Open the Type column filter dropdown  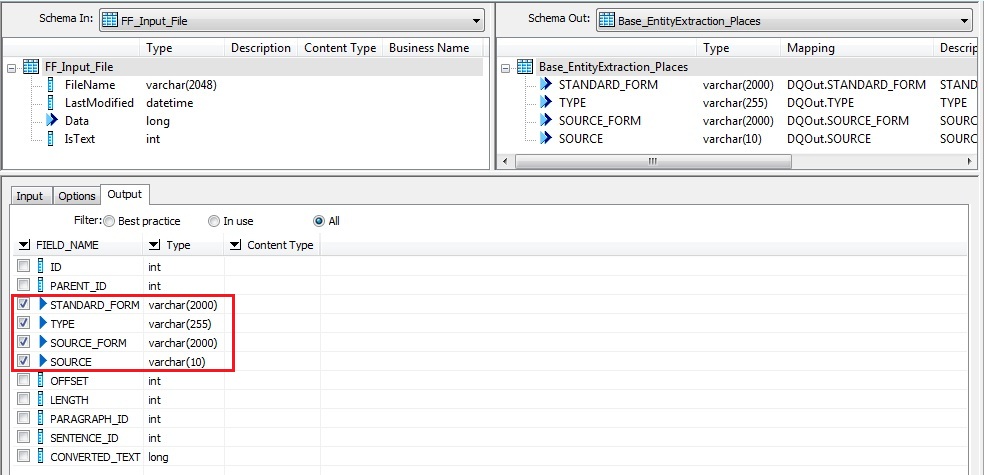coord(154,245)
